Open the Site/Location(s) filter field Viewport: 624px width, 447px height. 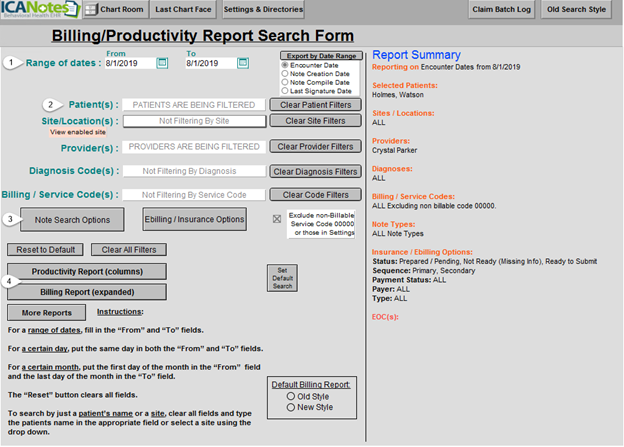pyautogui.click(x=194, y=121)
